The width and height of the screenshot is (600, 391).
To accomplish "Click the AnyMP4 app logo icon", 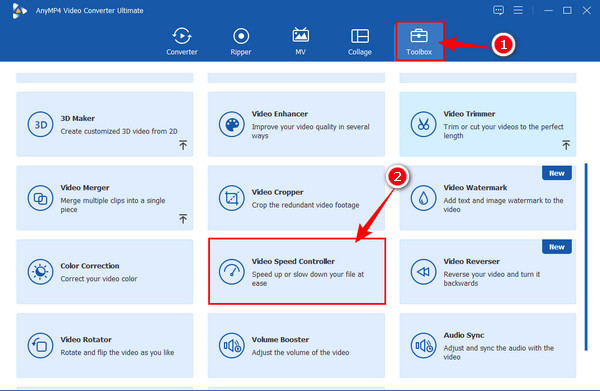I will 19,10.
